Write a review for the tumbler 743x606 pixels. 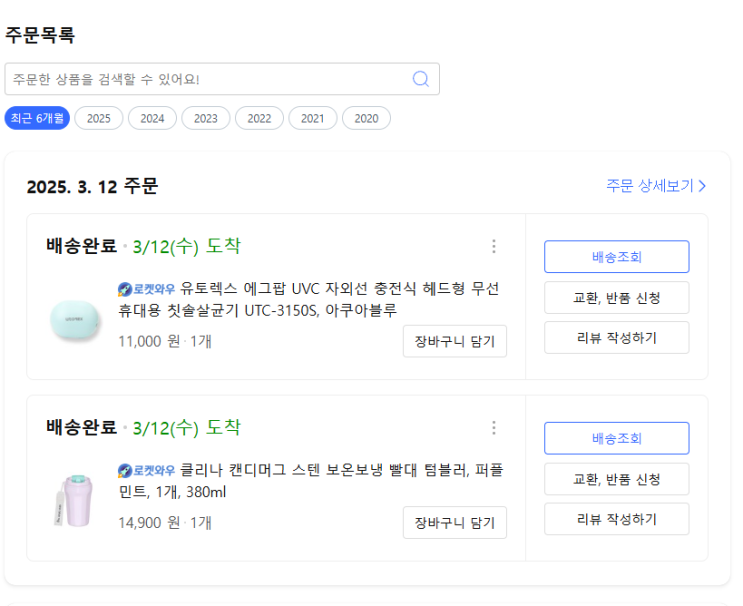tap(616, 519)
